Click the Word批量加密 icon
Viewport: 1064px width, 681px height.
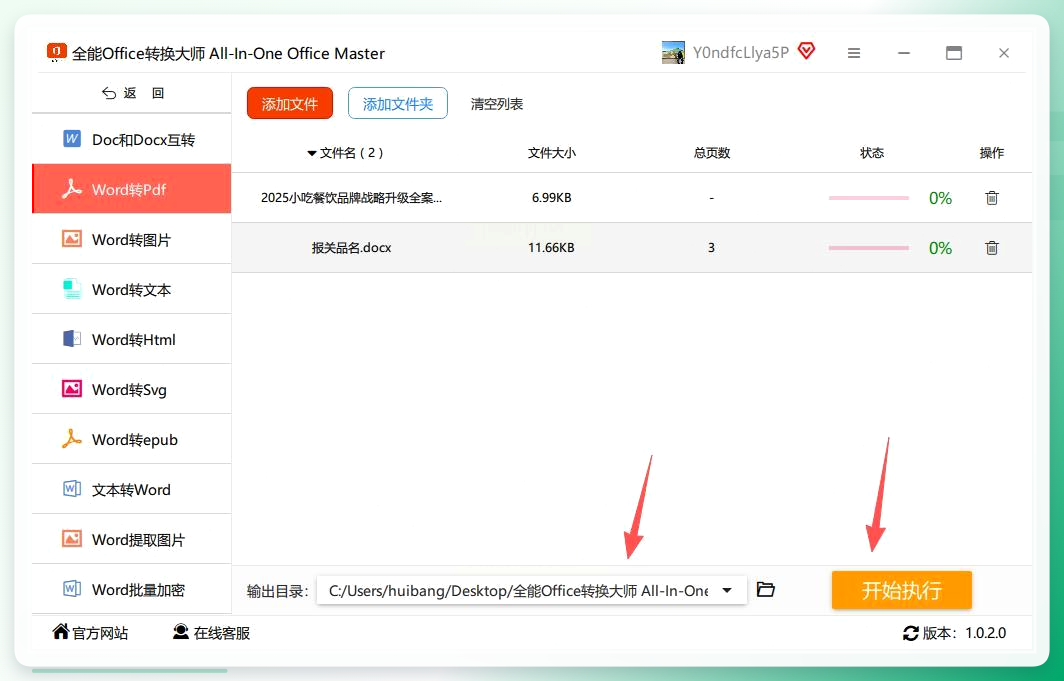click(x=72, y=589)
